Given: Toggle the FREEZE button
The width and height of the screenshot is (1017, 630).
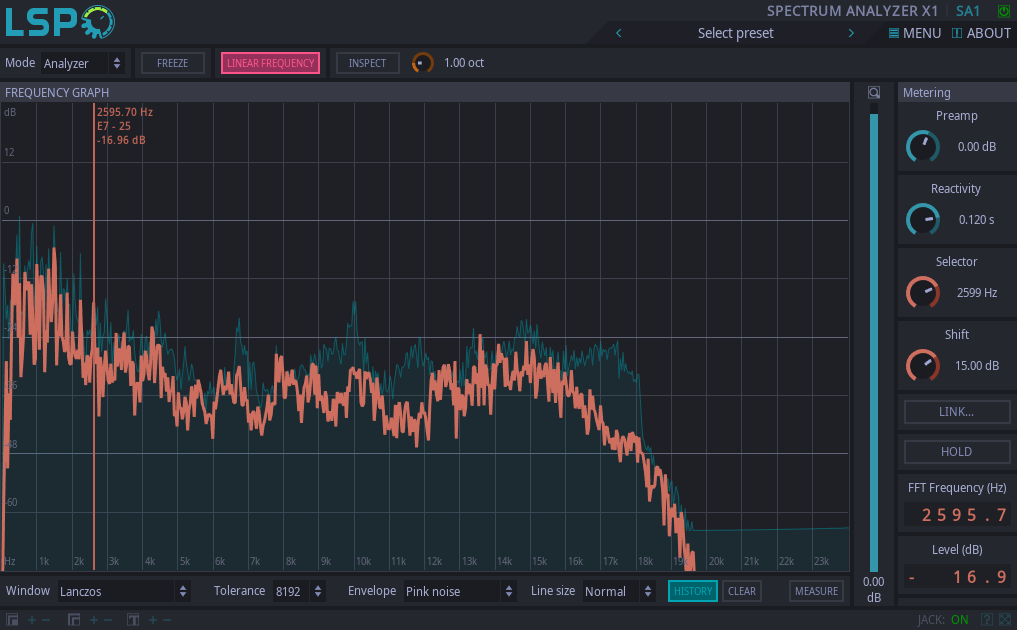Looking at the screenshot, I should tap(172, 63).
